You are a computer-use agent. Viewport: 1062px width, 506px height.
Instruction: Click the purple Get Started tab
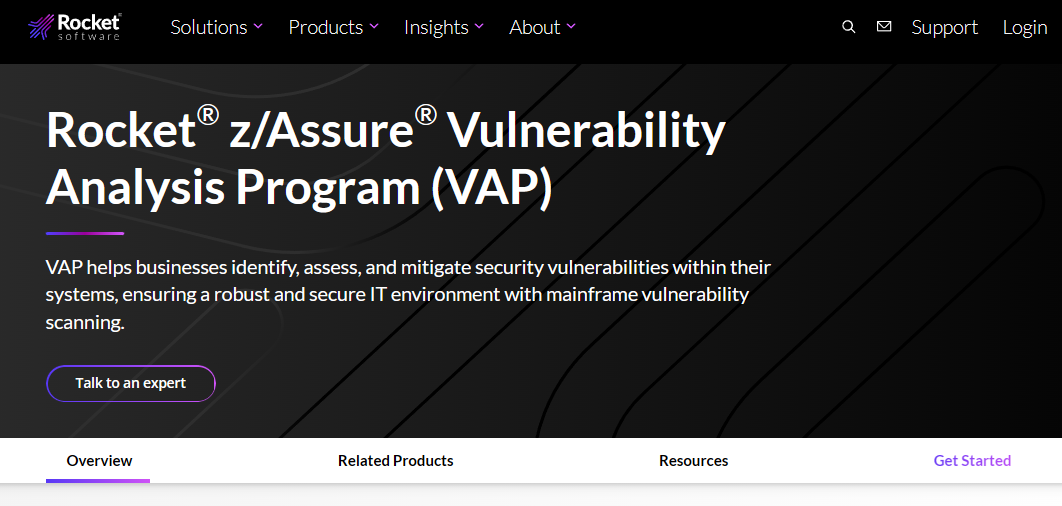point(972,461)
